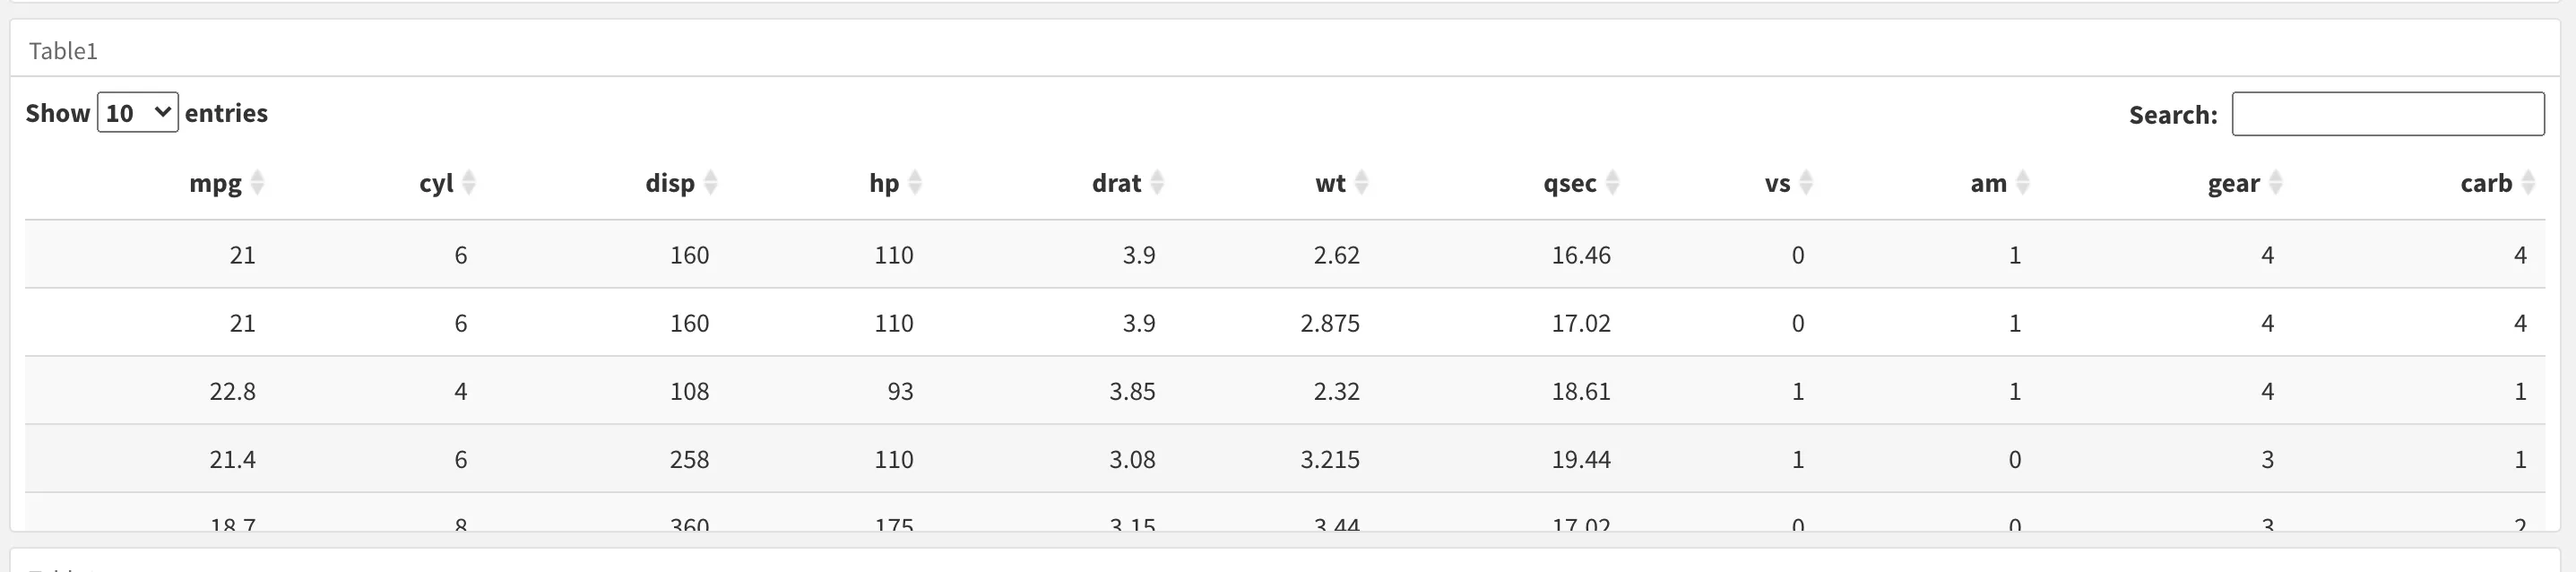Click the disp column sort icon
The width and height of the screenshot is (2576, 572).
click(711, 183)
